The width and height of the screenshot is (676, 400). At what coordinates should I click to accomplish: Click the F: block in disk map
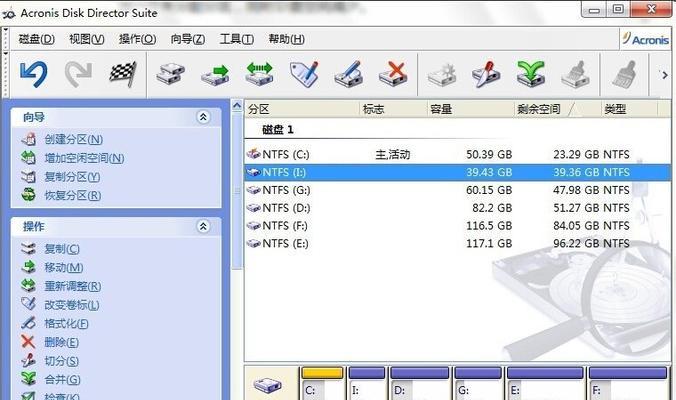pyautogui.click(x=628, y=383)
